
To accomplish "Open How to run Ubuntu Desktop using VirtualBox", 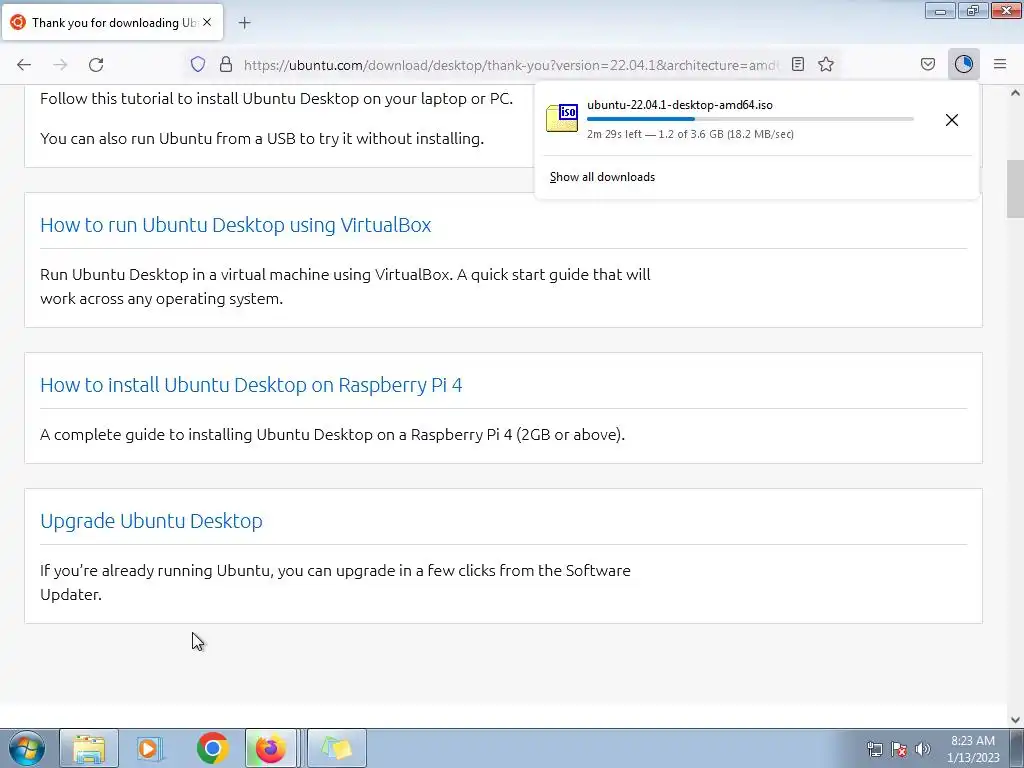I will click(236, 225).
